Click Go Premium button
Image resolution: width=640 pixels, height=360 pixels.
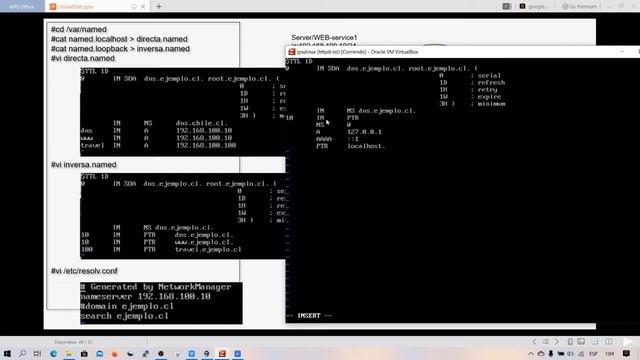pyautogui.click(x=580, y=7)
